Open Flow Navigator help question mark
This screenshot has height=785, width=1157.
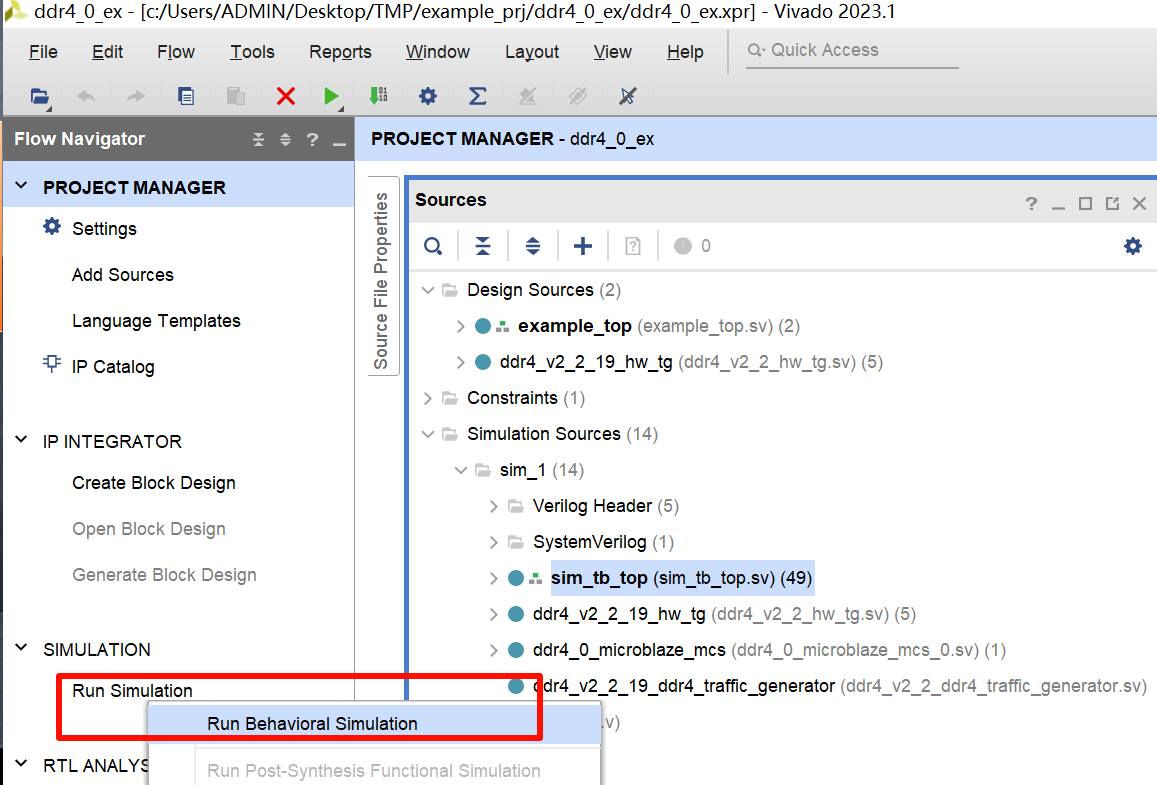(312, 139)
